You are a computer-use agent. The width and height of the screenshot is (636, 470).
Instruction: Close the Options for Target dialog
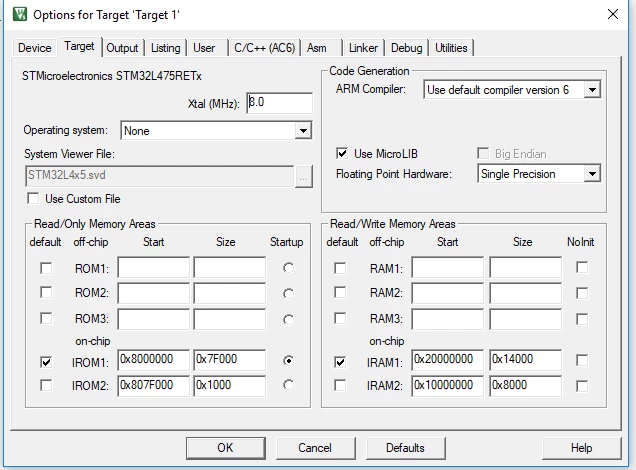click(x=613, y=14)
